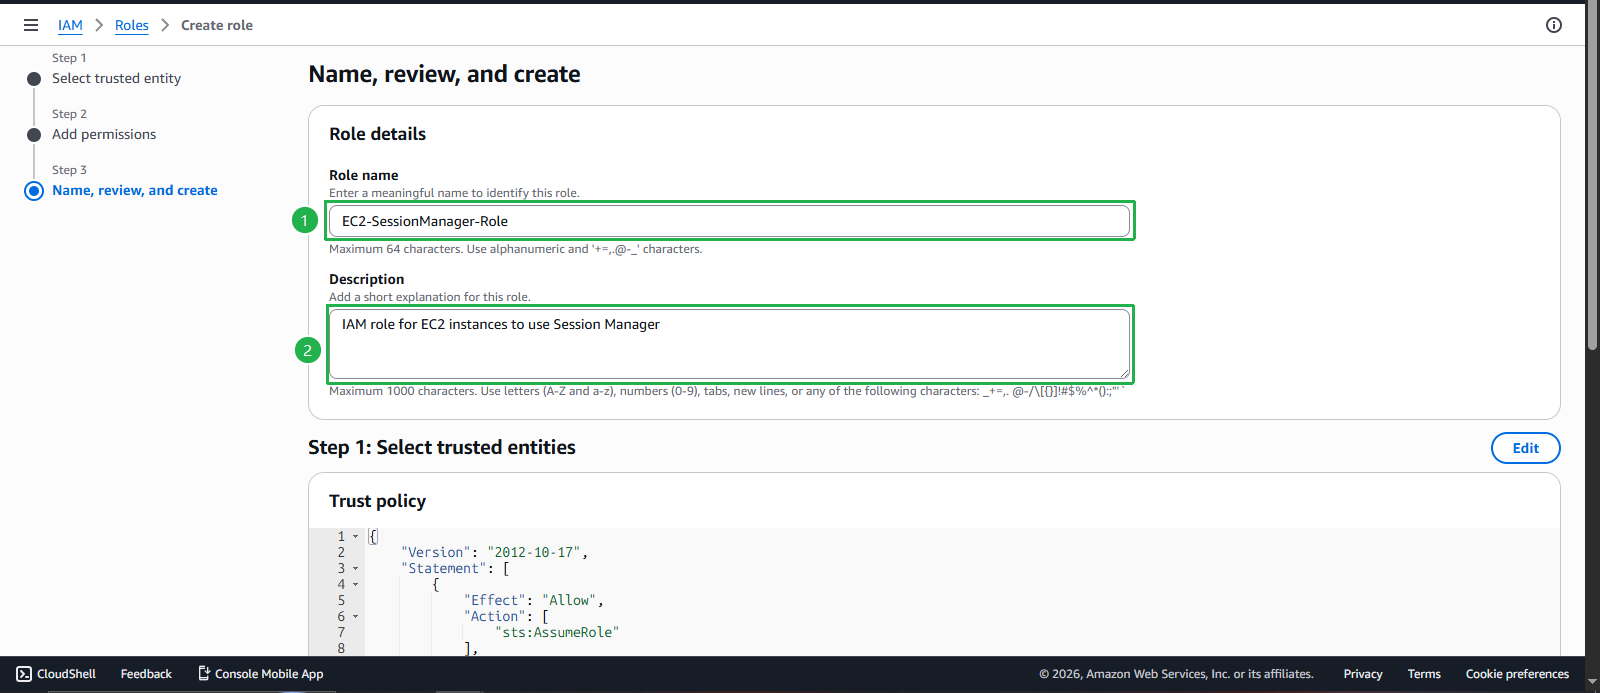This screenshot has height=693, width=1600.
Task: Click the description resize handle corner
Action: tap(1124, 373)
